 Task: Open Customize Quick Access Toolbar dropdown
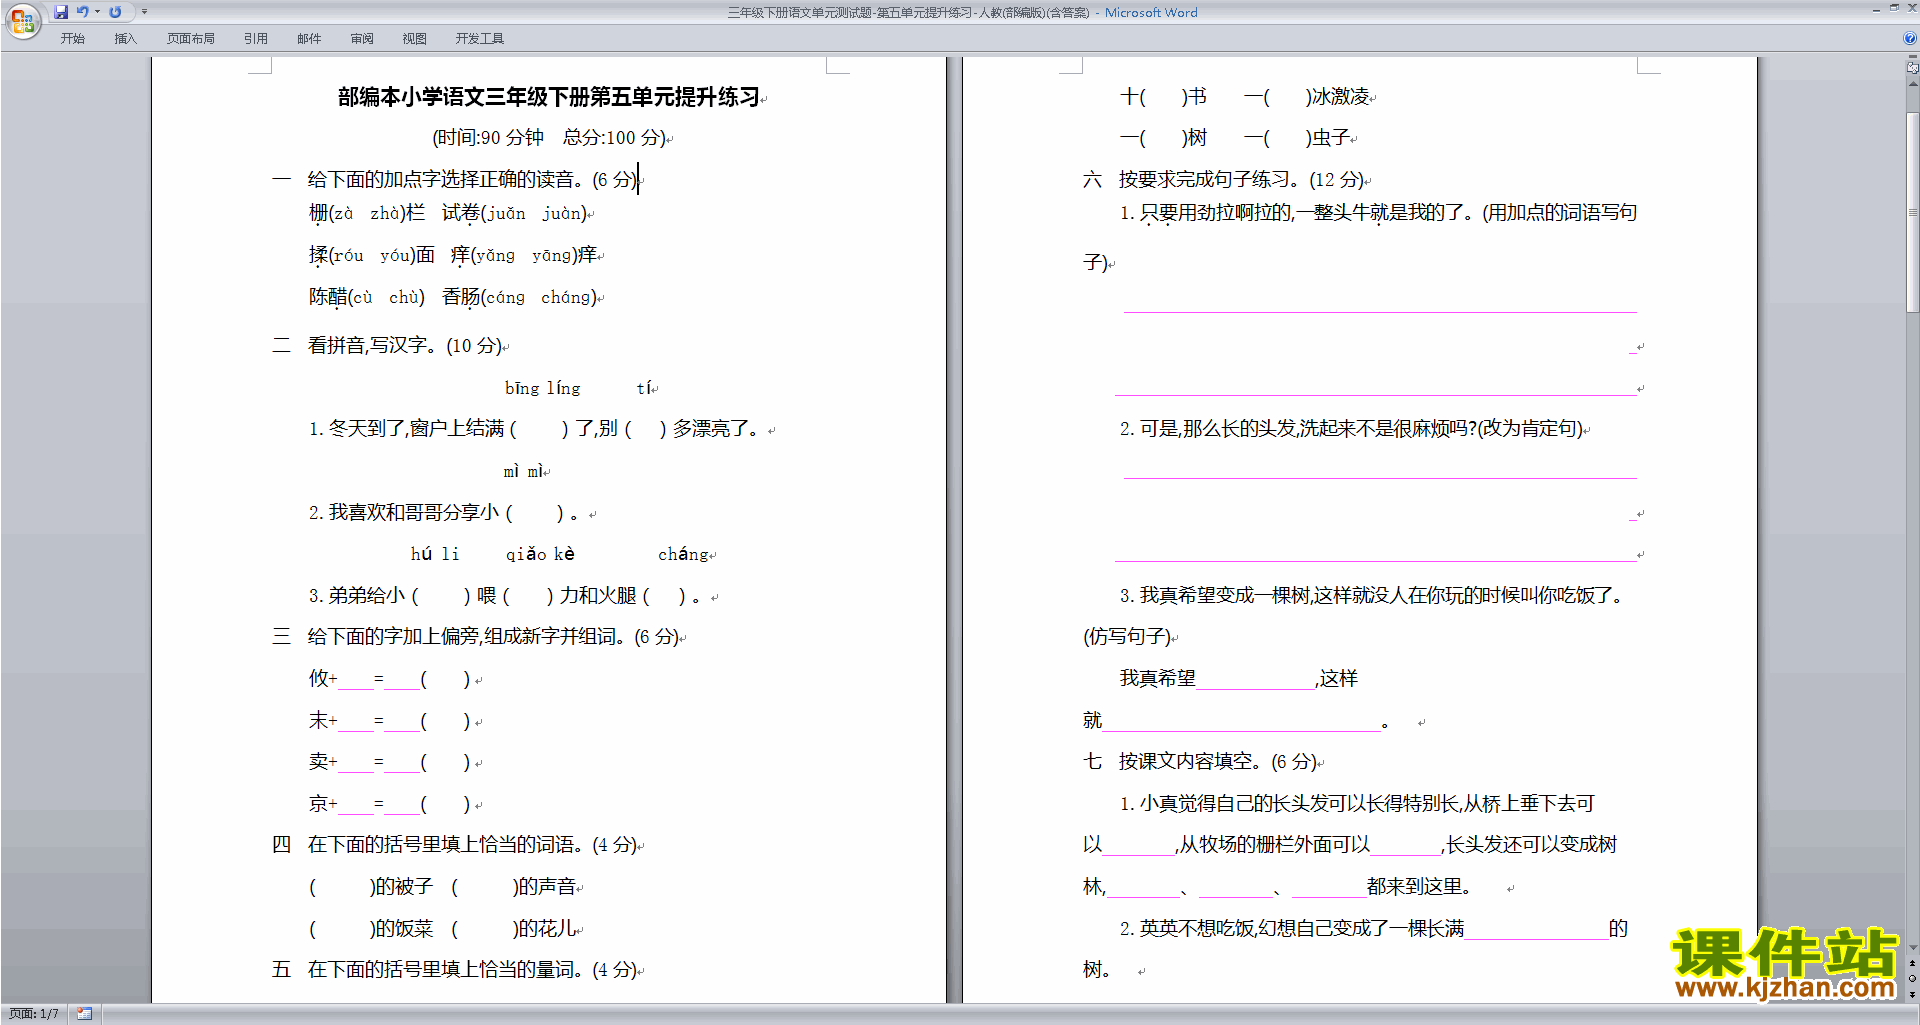[x=144, y=12]
